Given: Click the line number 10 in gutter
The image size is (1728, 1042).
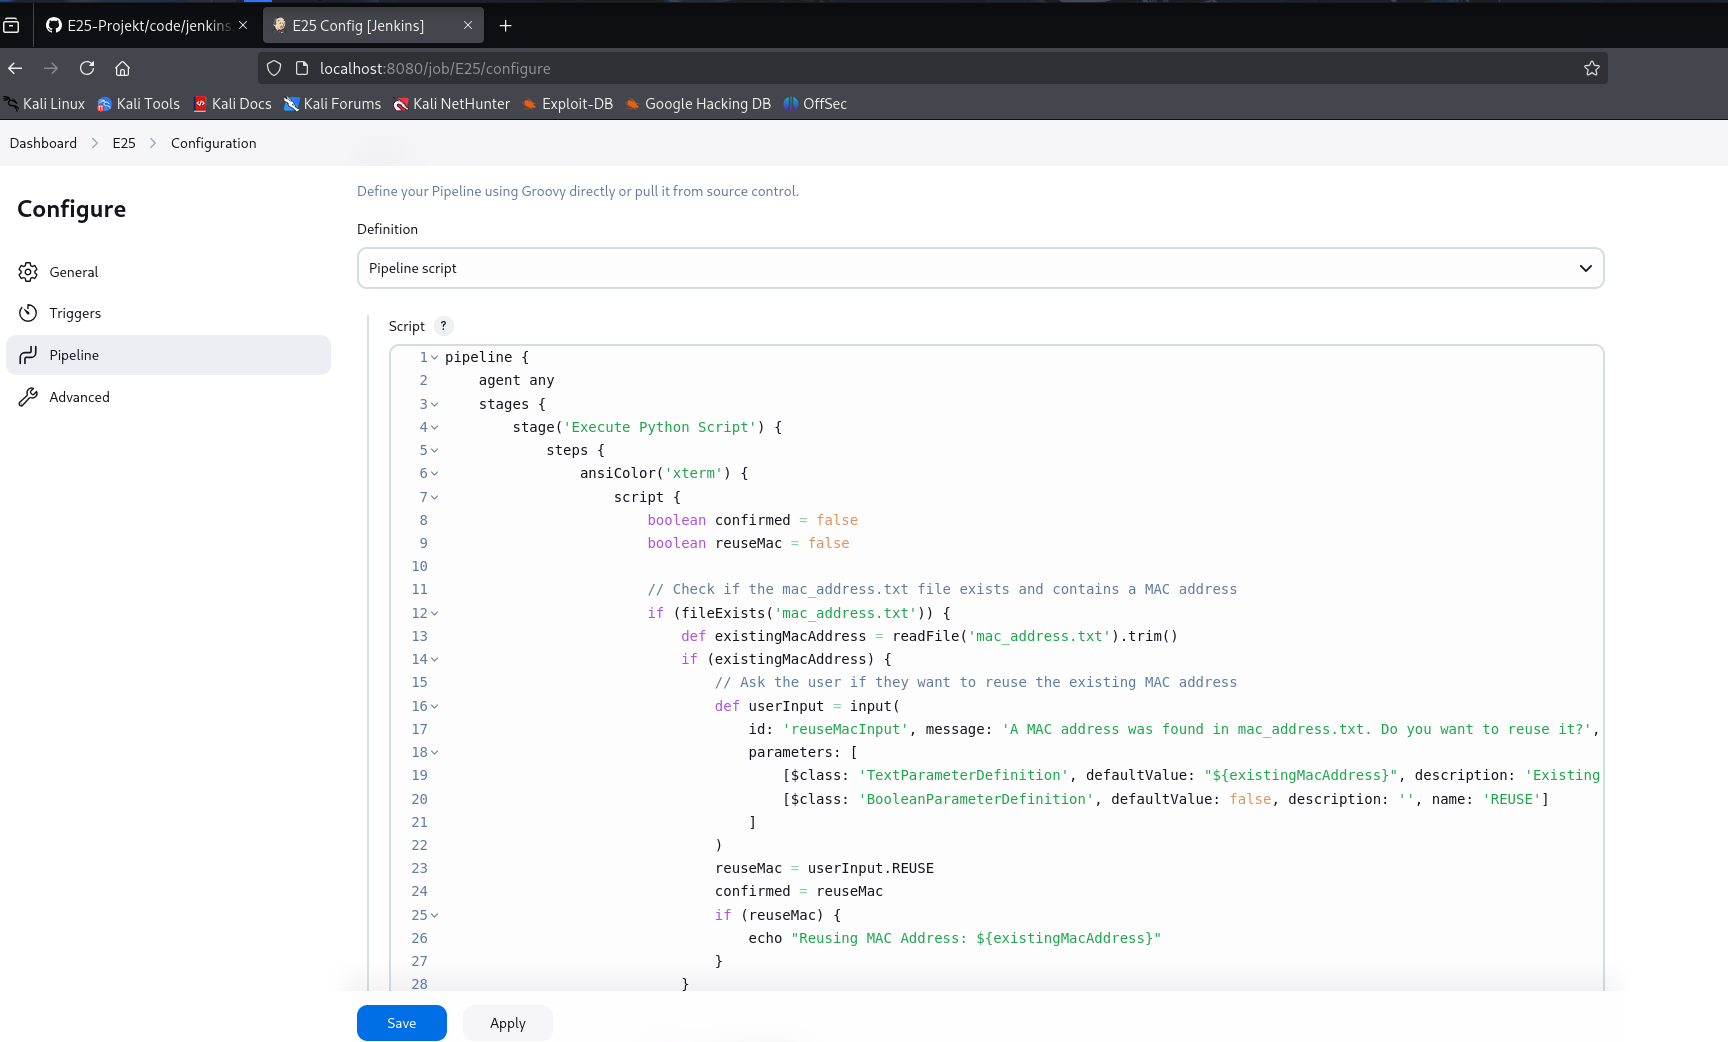Looking at the screenshot, I should 420,566.
